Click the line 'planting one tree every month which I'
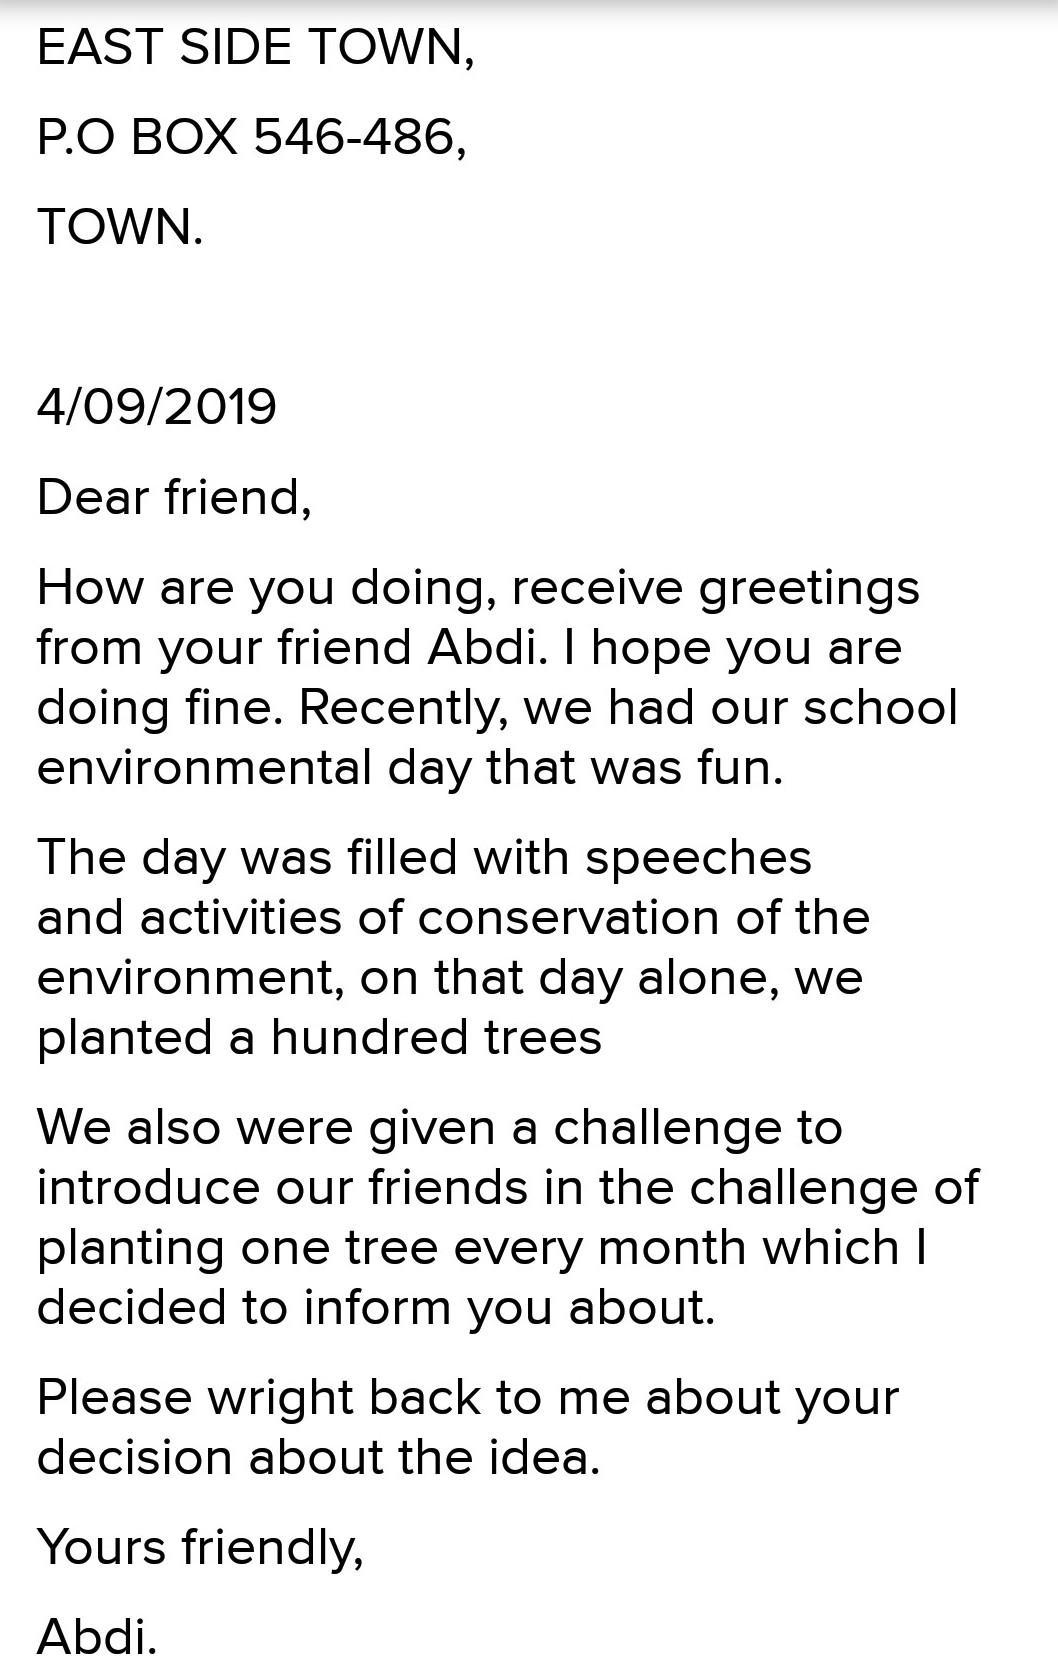 (482, 1247)
